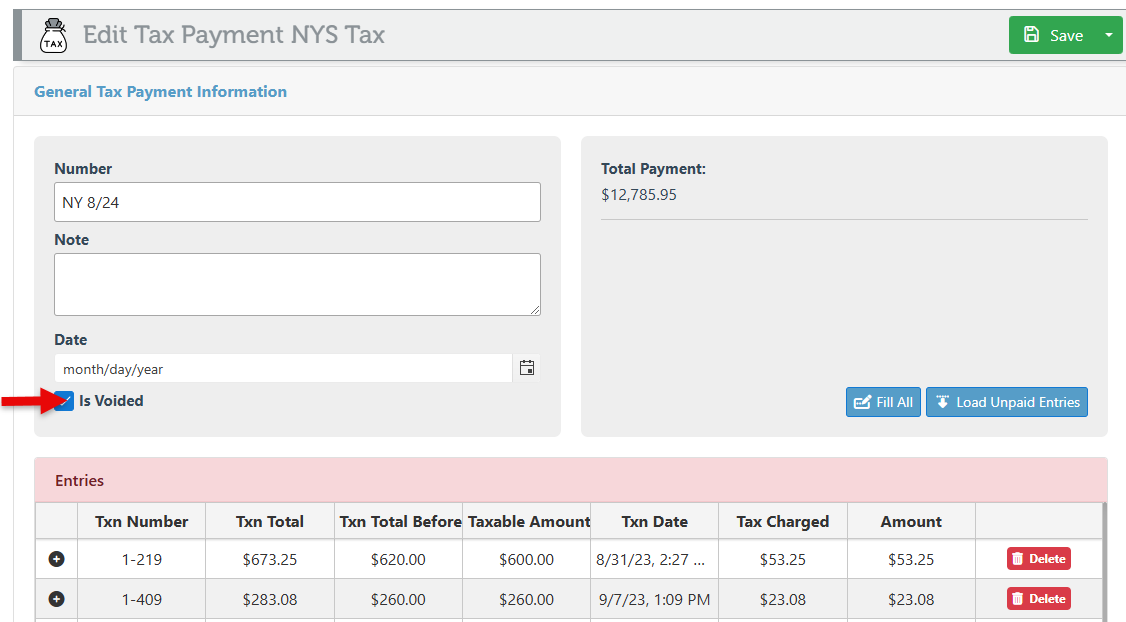Click into the Note text area
Screen dimensions: 1126x622
point(297,284)
